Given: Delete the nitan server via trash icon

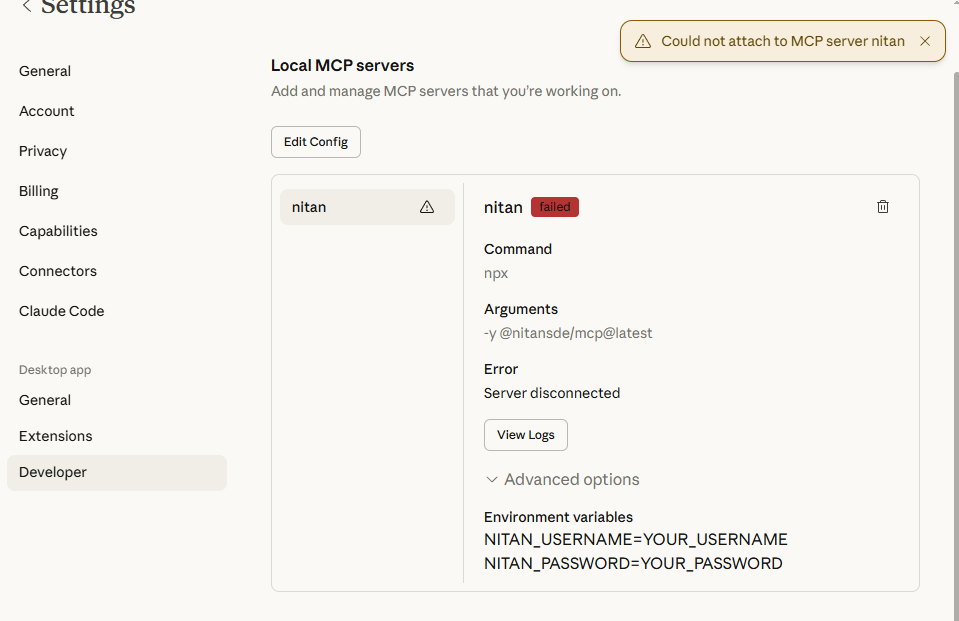Looking at the screenshot, I should 883,207.
